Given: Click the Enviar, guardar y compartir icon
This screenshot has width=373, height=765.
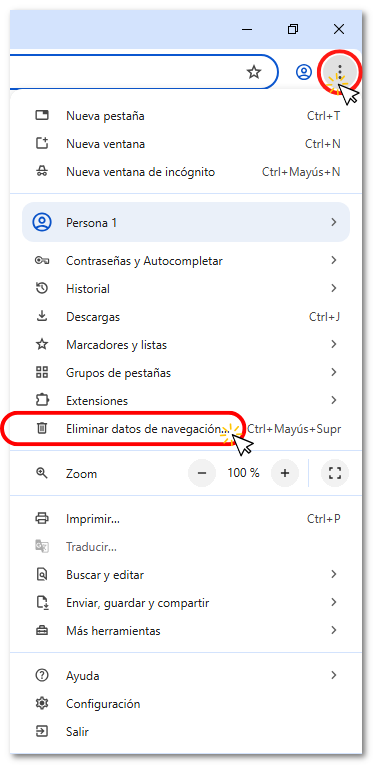Looking at the screenshot, I should pyautogui.click(x=42, y=603).
